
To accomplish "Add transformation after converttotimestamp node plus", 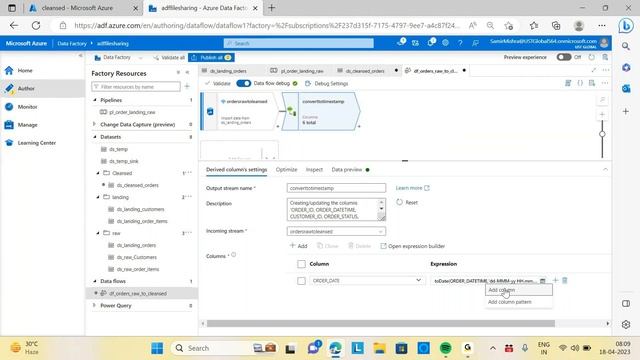I will pos(359,127).
